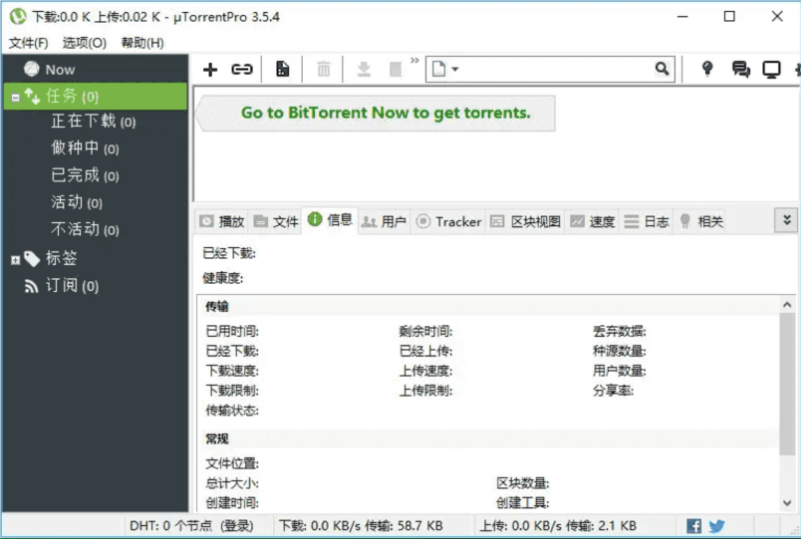Click the Add Torrent plus icon

(210, 69)
